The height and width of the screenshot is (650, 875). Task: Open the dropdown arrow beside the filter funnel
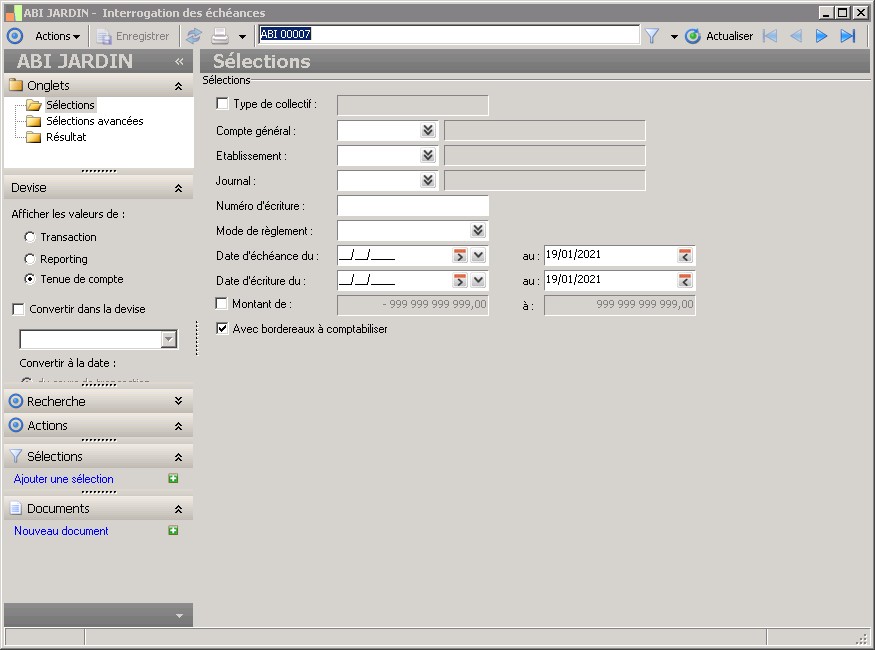tap(674, 37)
